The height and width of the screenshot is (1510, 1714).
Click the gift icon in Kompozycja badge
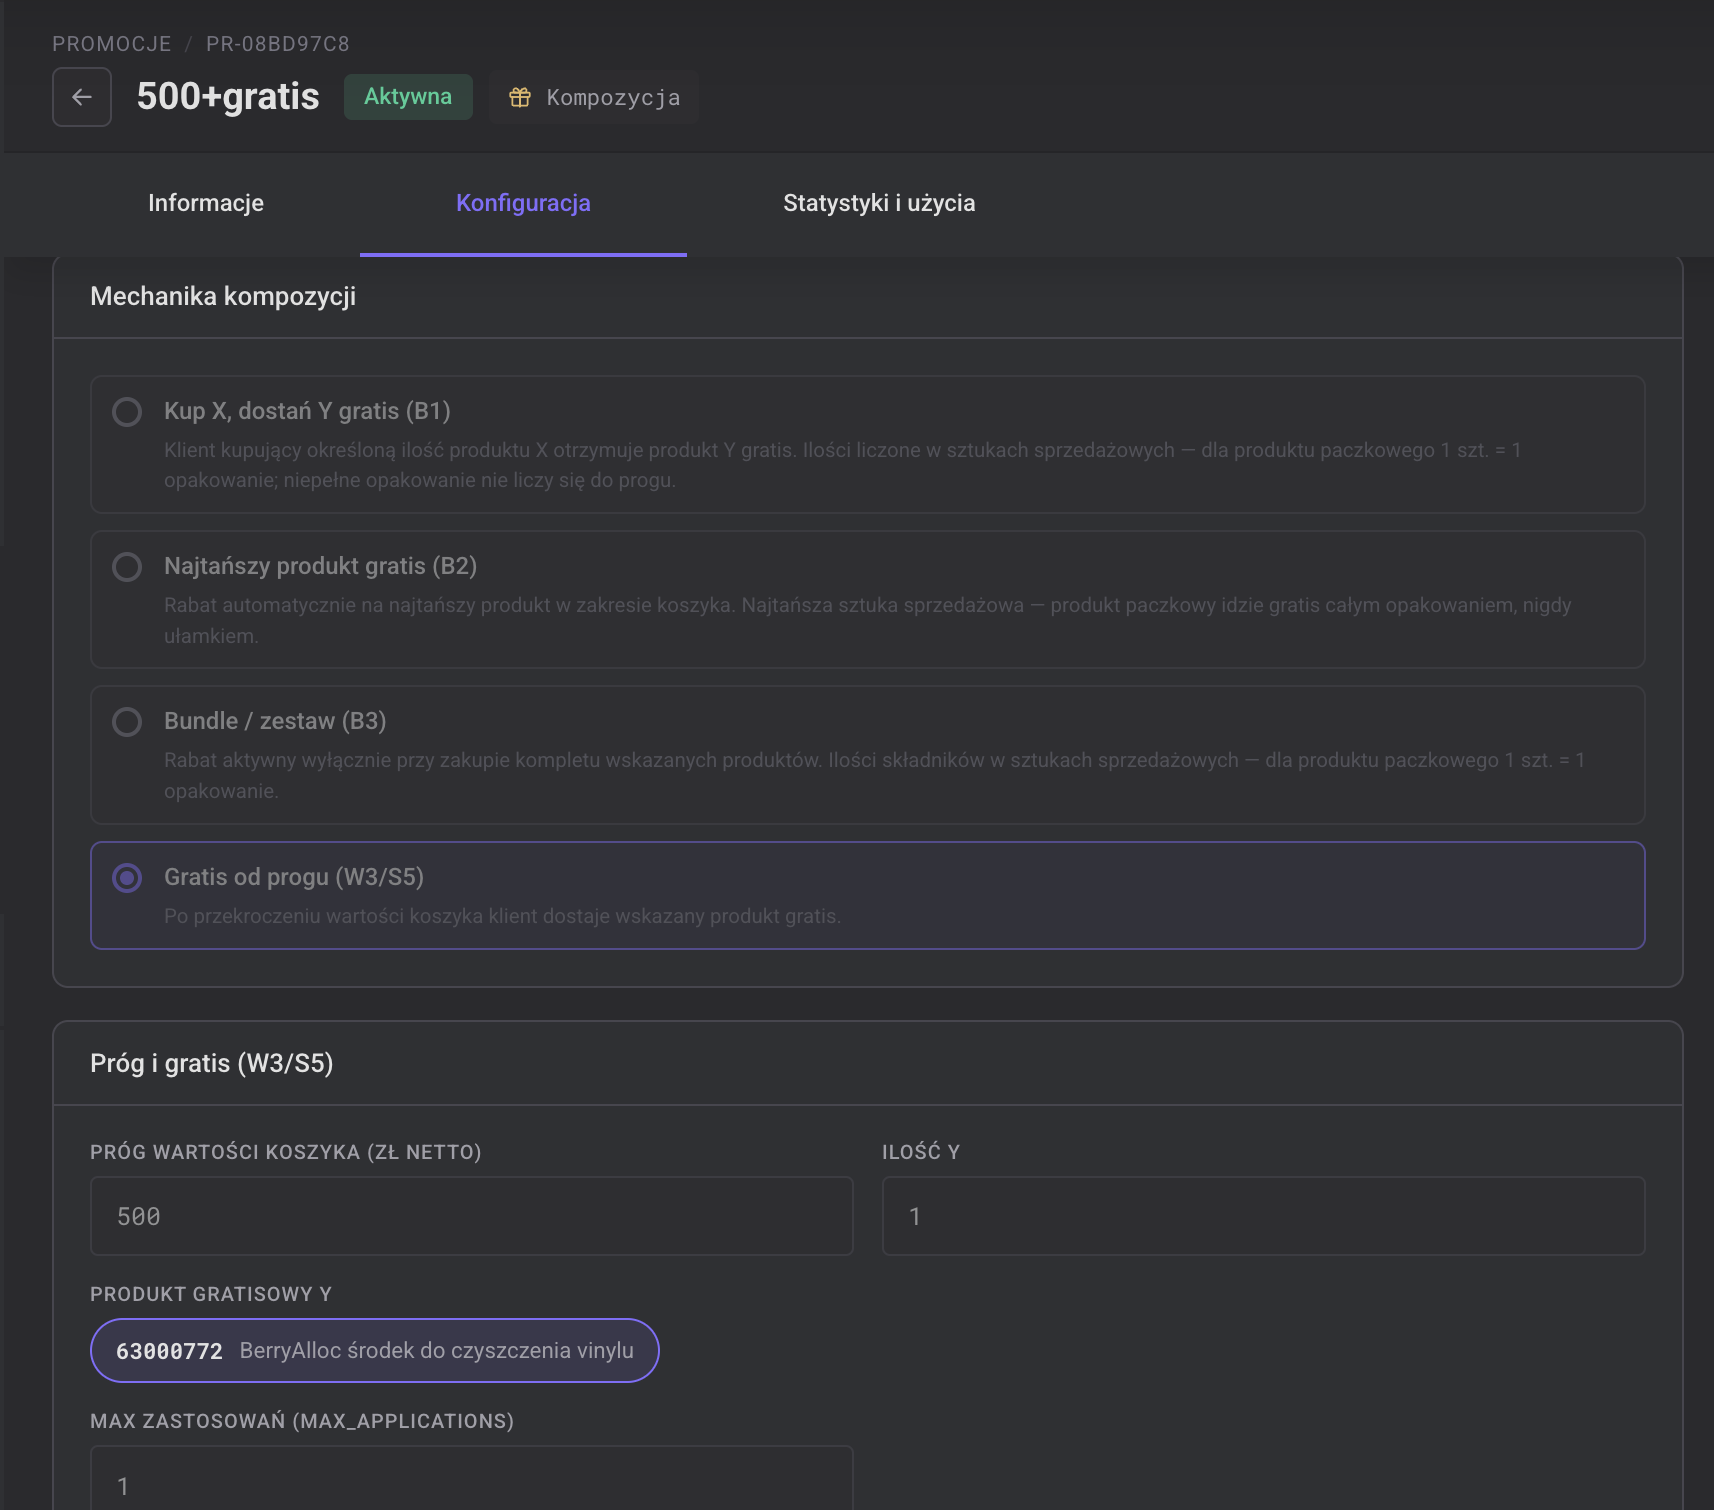pyautogui.click(x=520, y=97)
